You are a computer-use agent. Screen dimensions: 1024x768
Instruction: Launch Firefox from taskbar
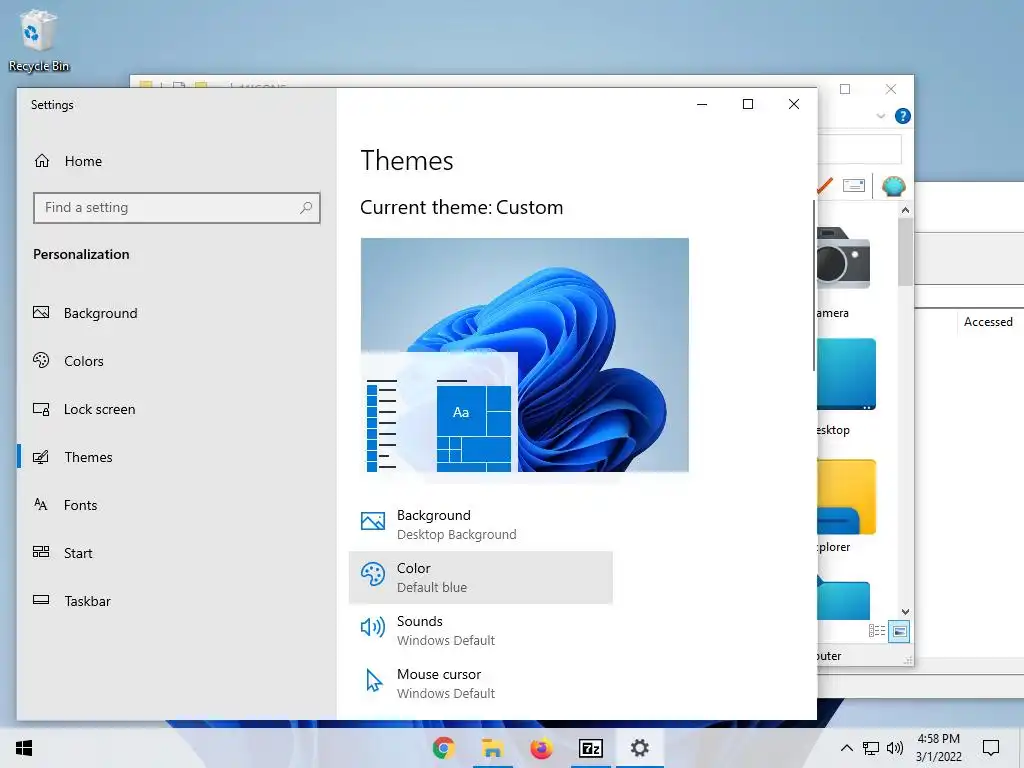coord(541,748)
